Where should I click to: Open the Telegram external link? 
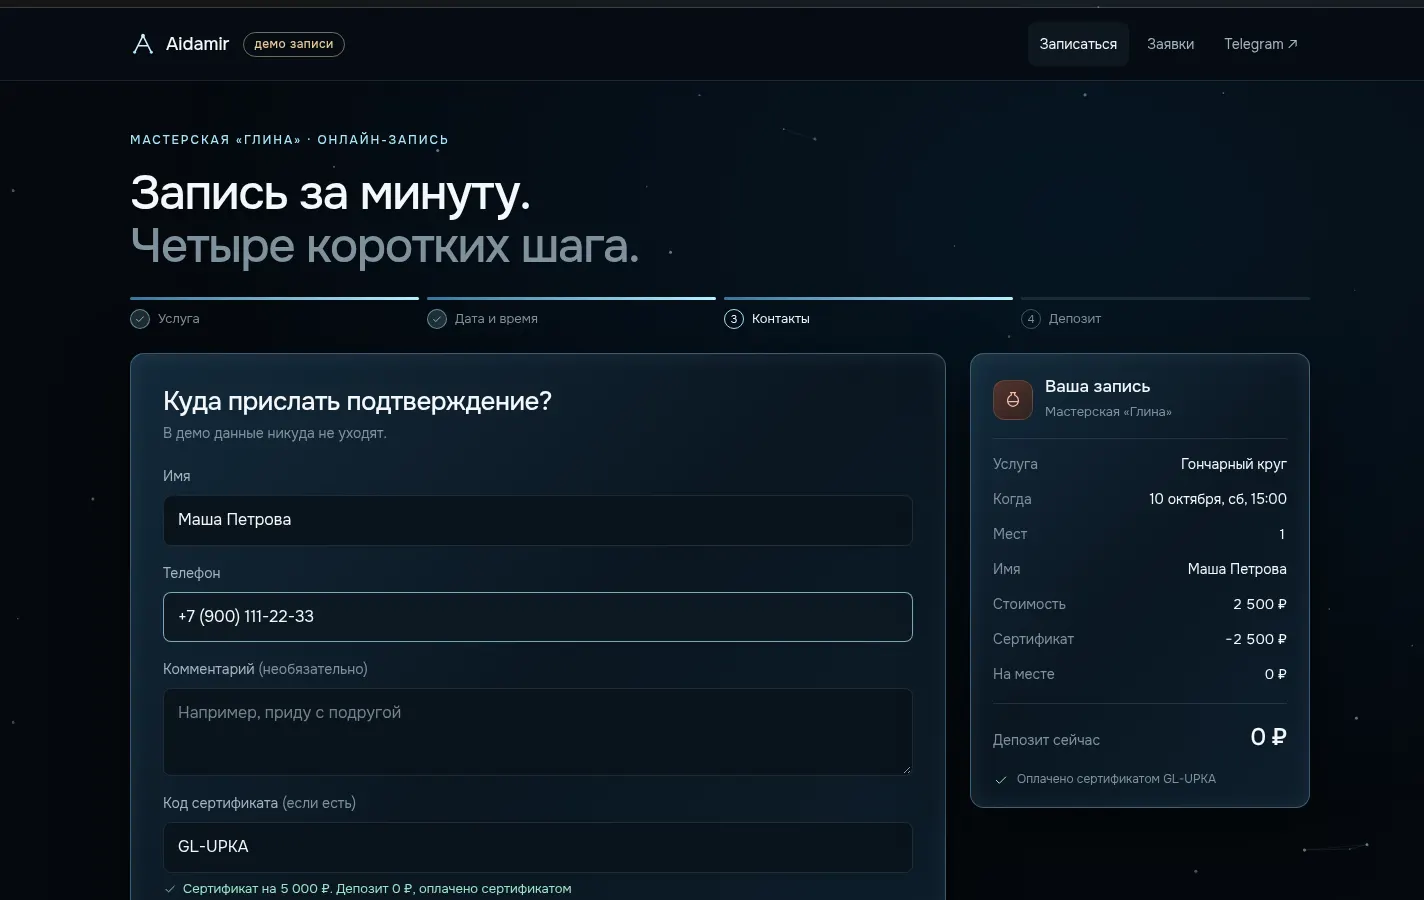point(1260,44)
